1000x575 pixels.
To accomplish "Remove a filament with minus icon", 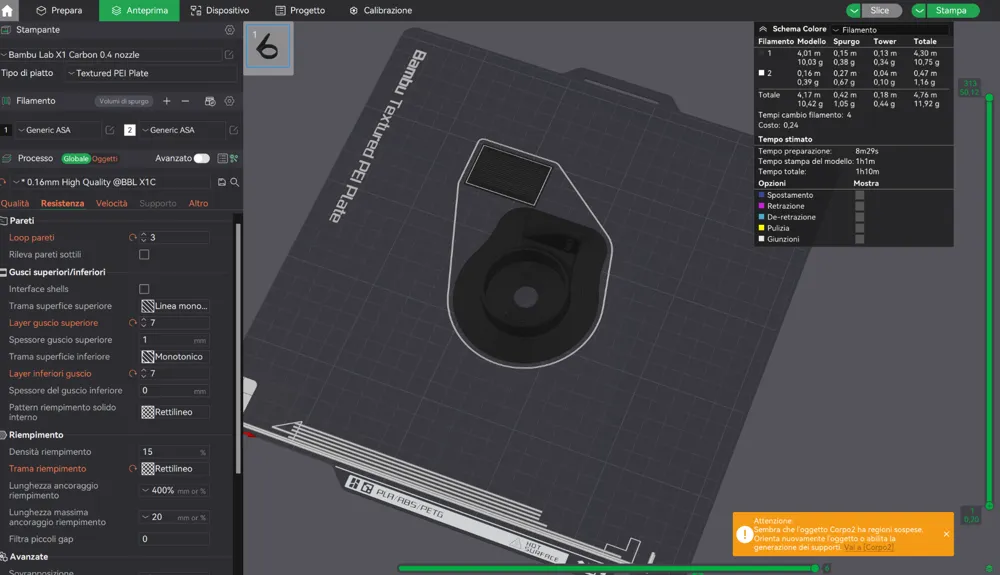I will point(185,101).
